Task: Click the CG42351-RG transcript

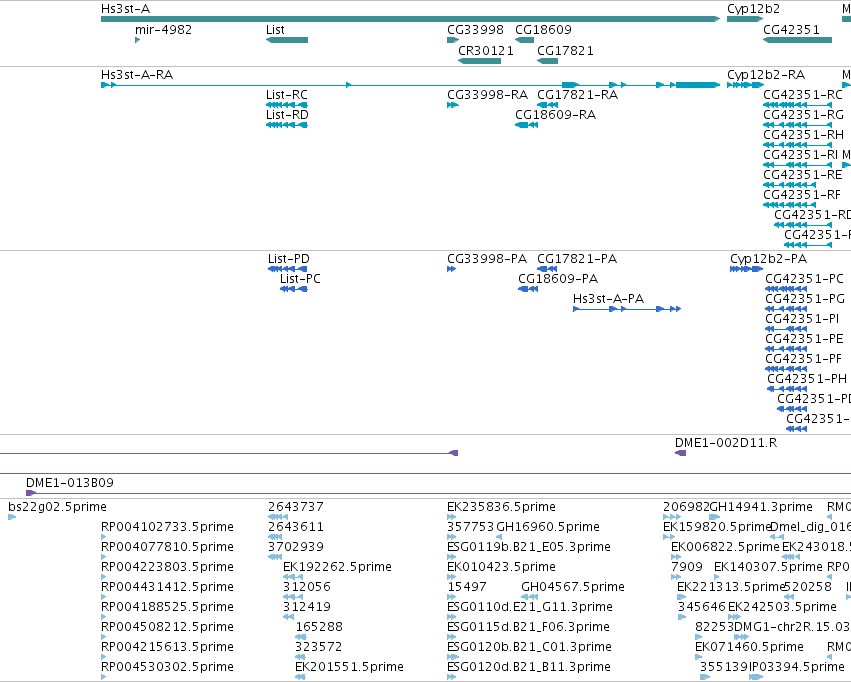Action: point(797,125)
